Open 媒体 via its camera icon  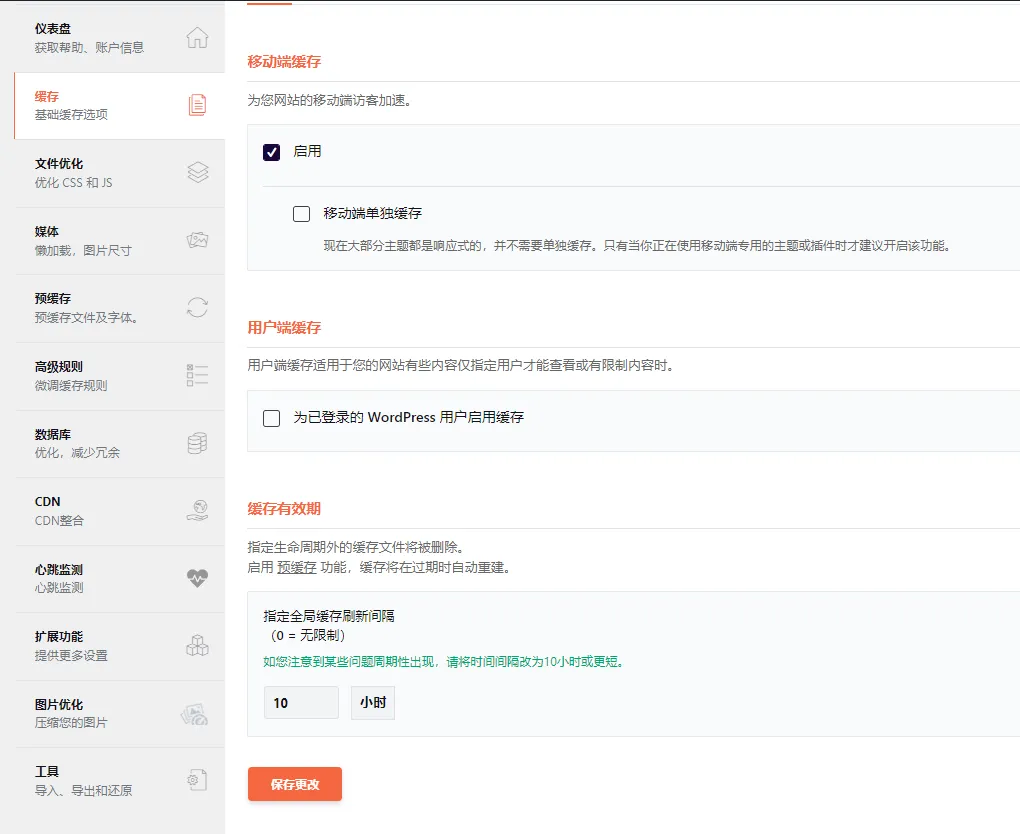(x=198, y=240)
